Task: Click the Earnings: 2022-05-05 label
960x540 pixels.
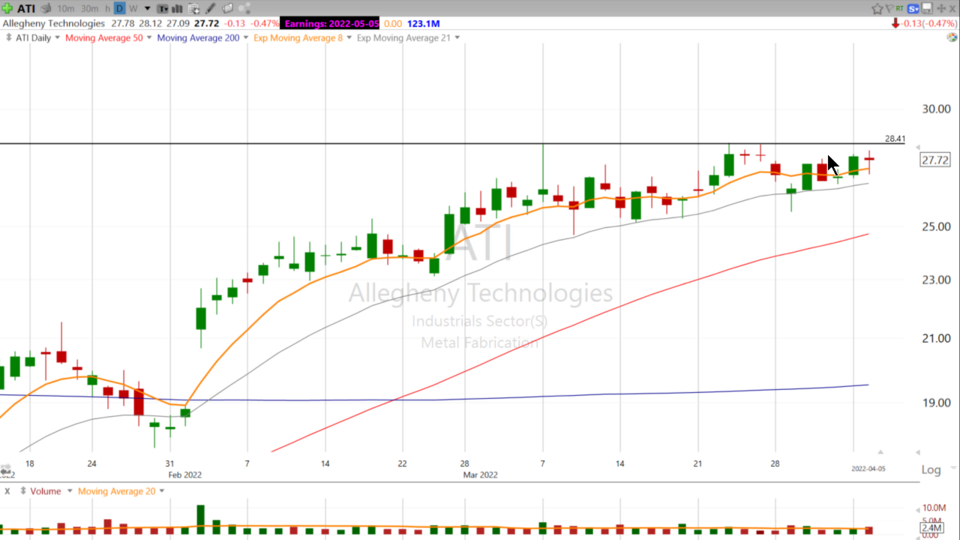Action: point(331,23)
